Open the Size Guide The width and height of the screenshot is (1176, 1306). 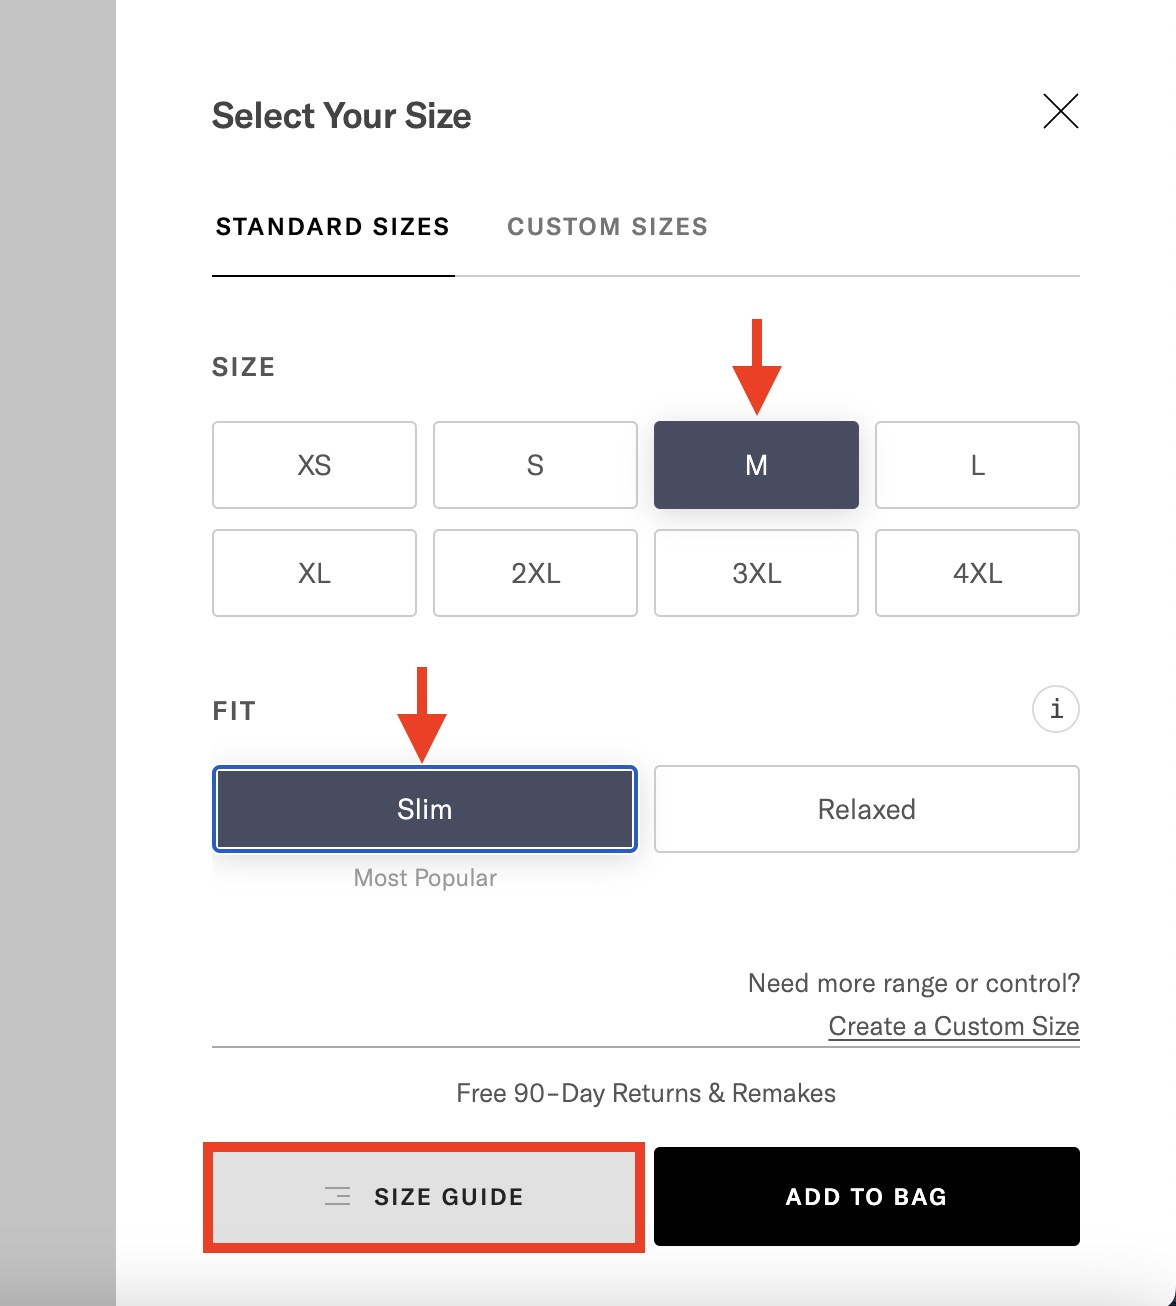click(x=424, y=1196)
